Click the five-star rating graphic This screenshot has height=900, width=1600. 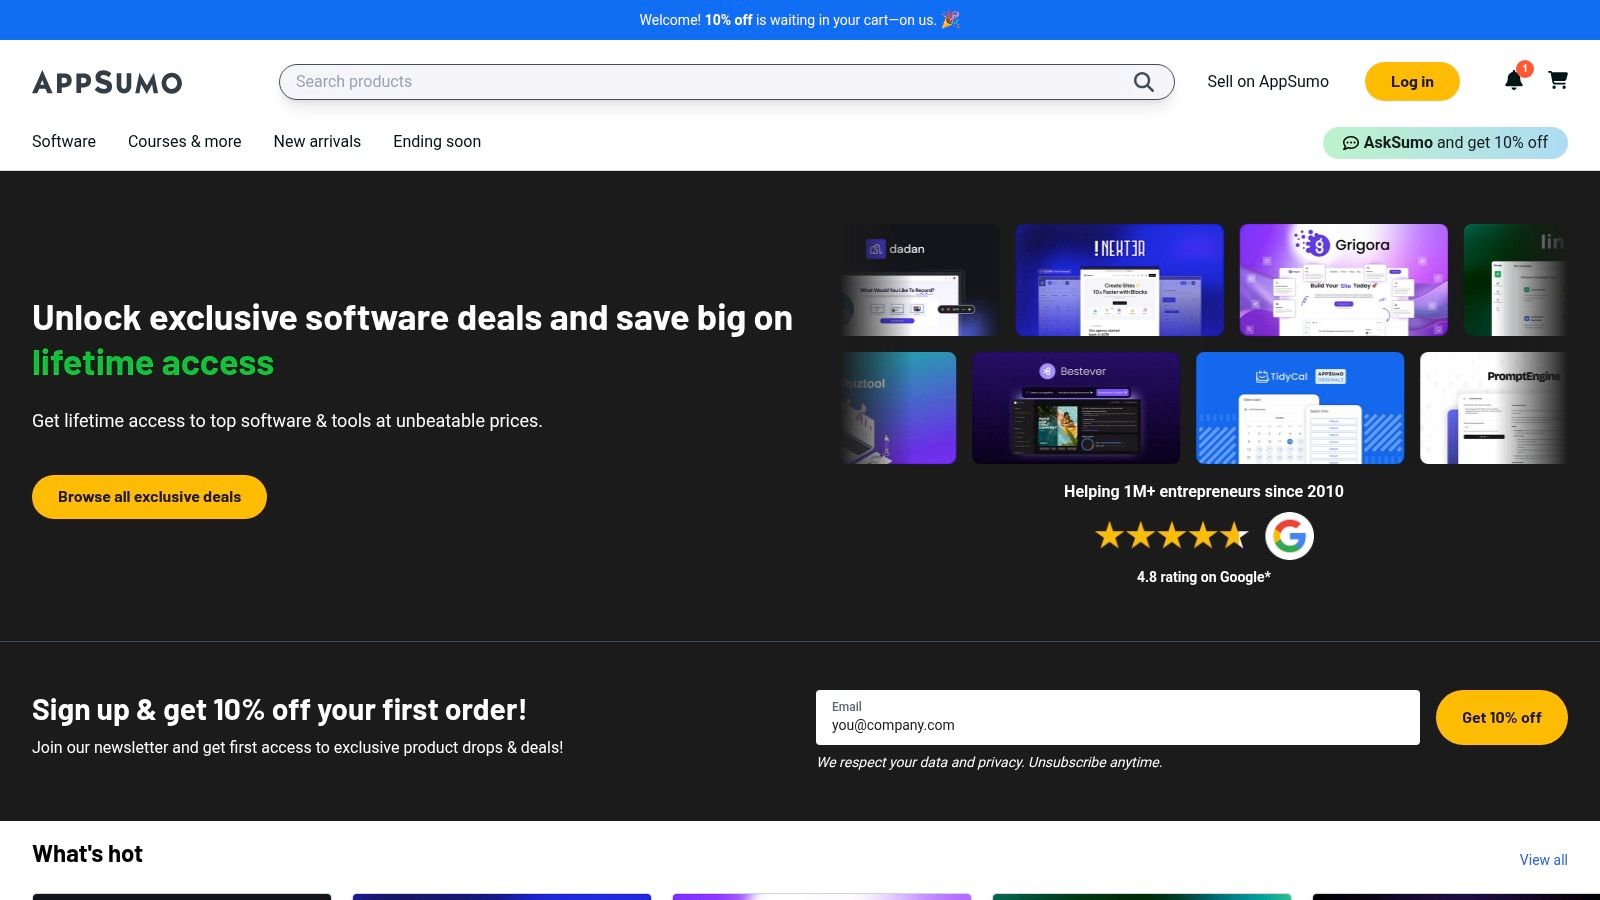click(1171, 536)
